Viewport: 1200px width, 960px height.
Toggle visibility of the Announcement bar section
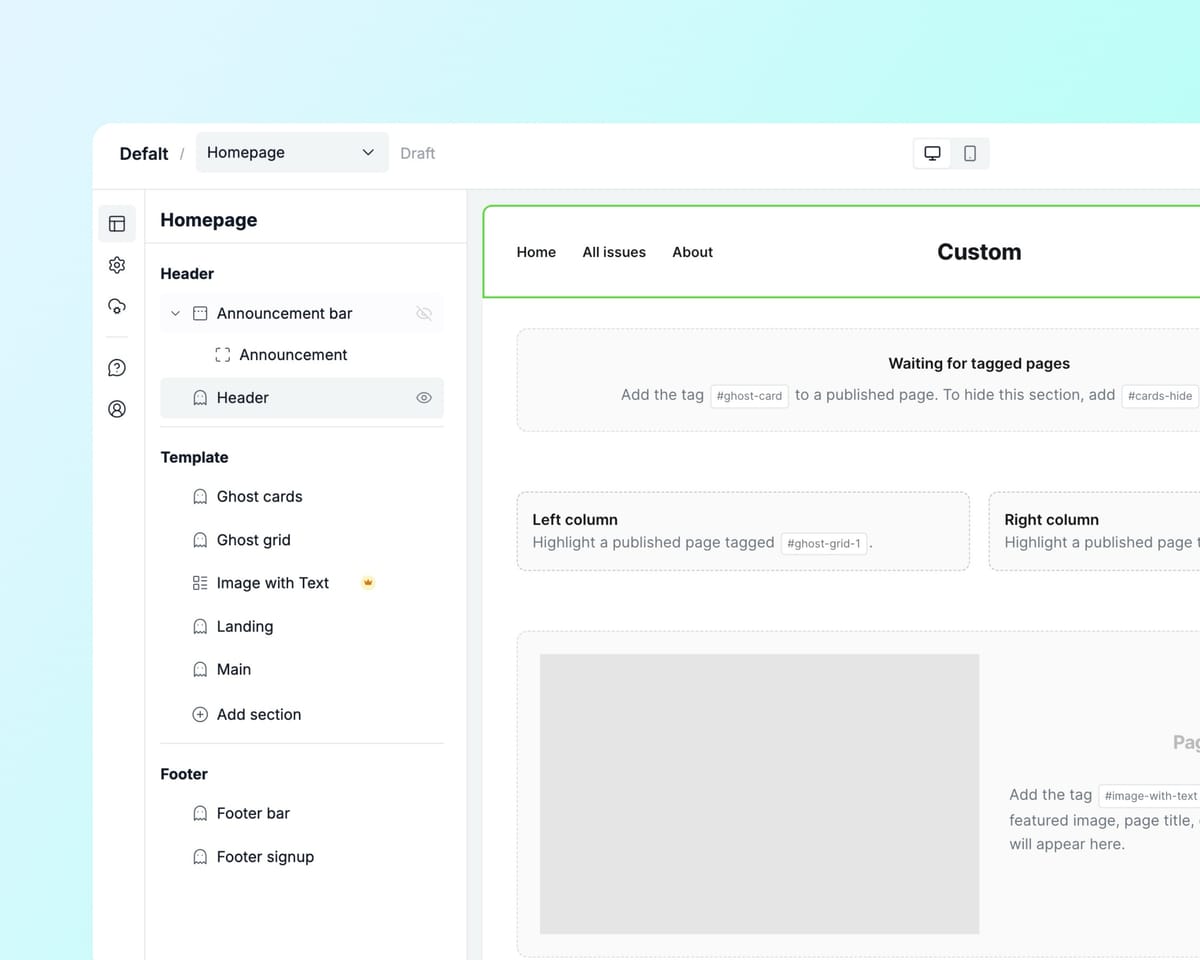424,313
